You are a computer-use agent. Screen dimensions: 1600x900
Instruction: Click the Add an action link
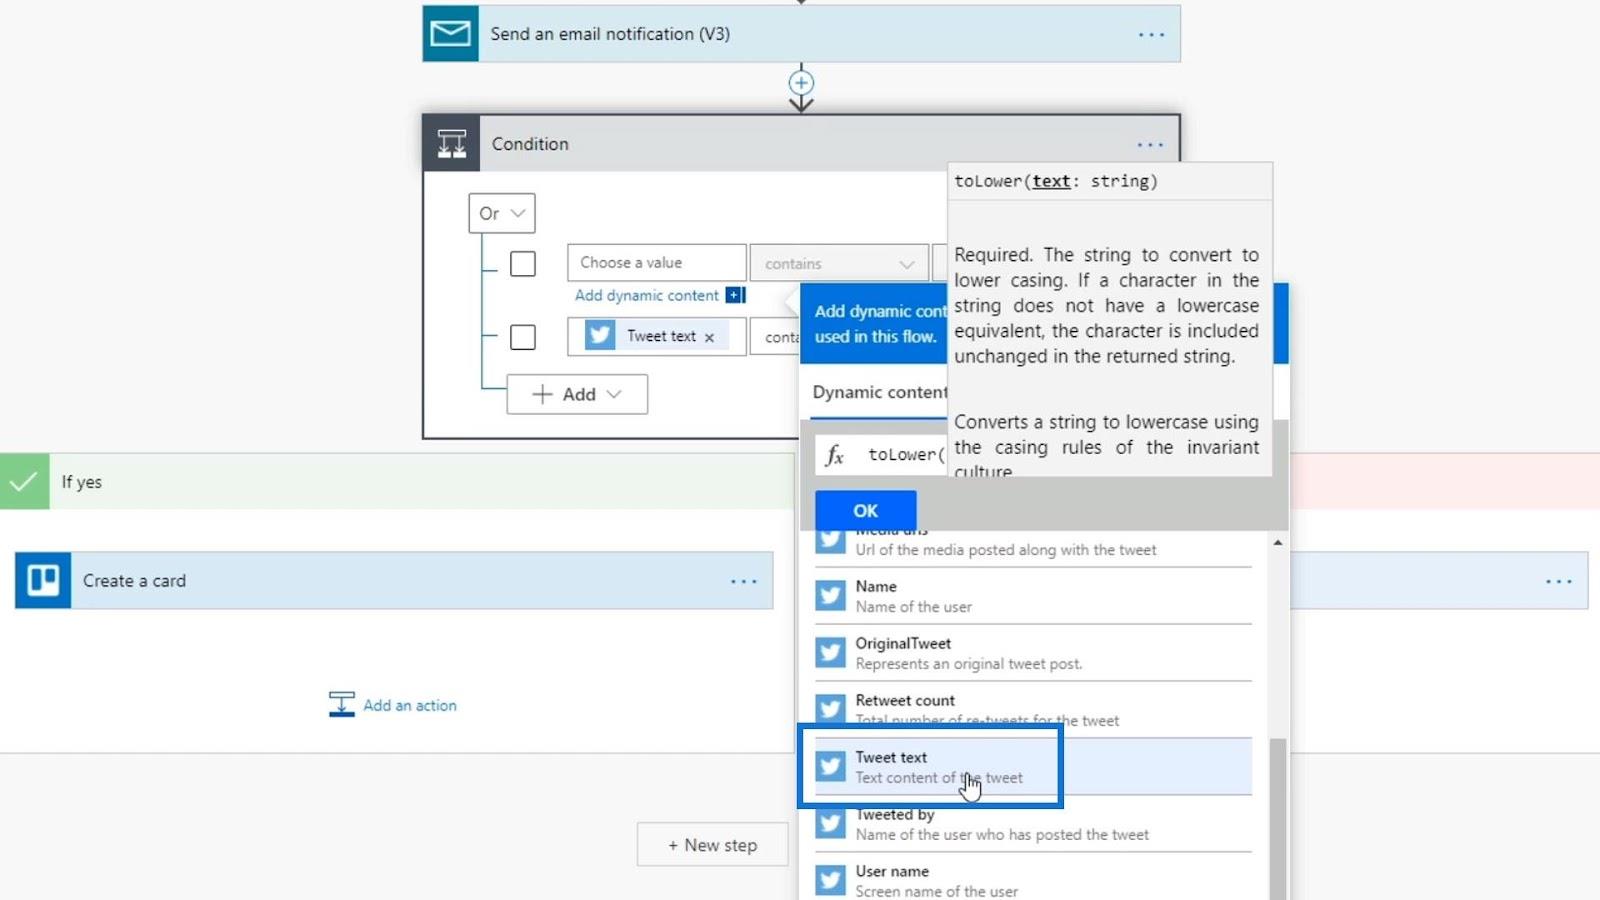click(410, 705)
